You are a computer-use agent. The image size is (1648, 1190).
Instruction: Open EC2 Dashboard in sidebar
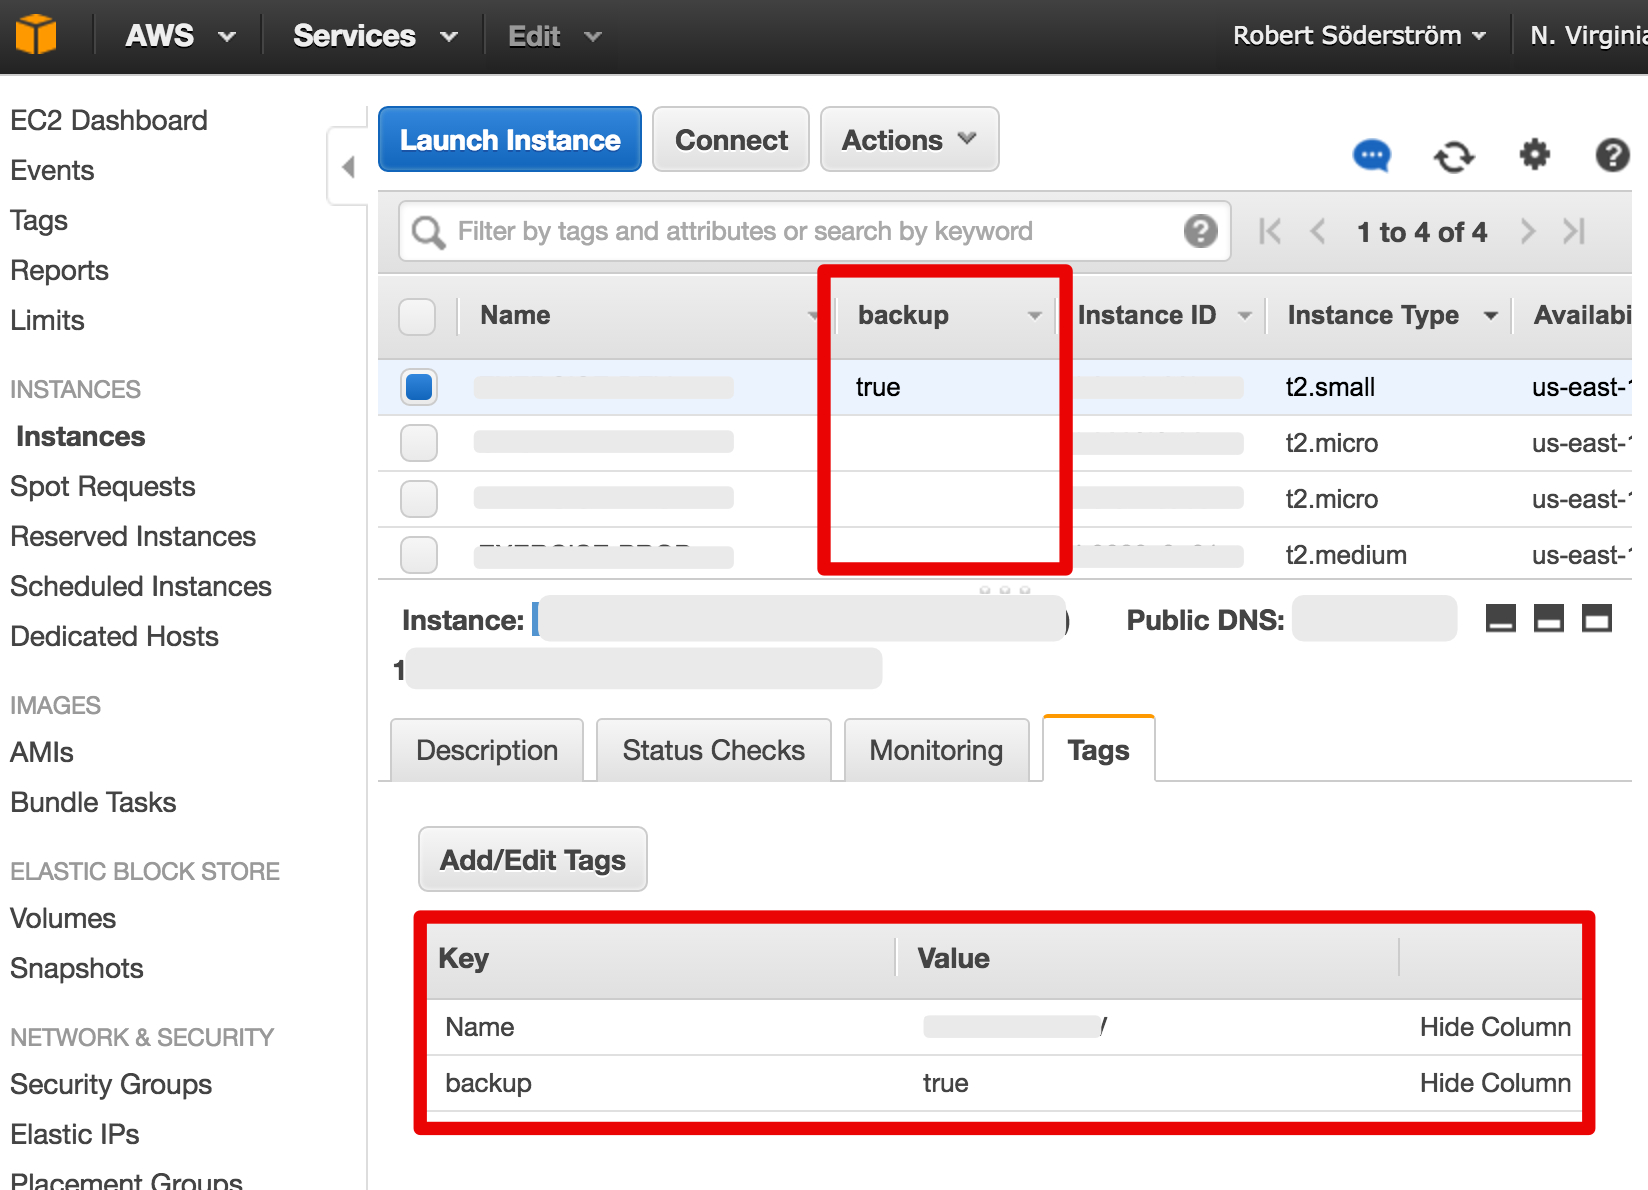tap(109, 120)
